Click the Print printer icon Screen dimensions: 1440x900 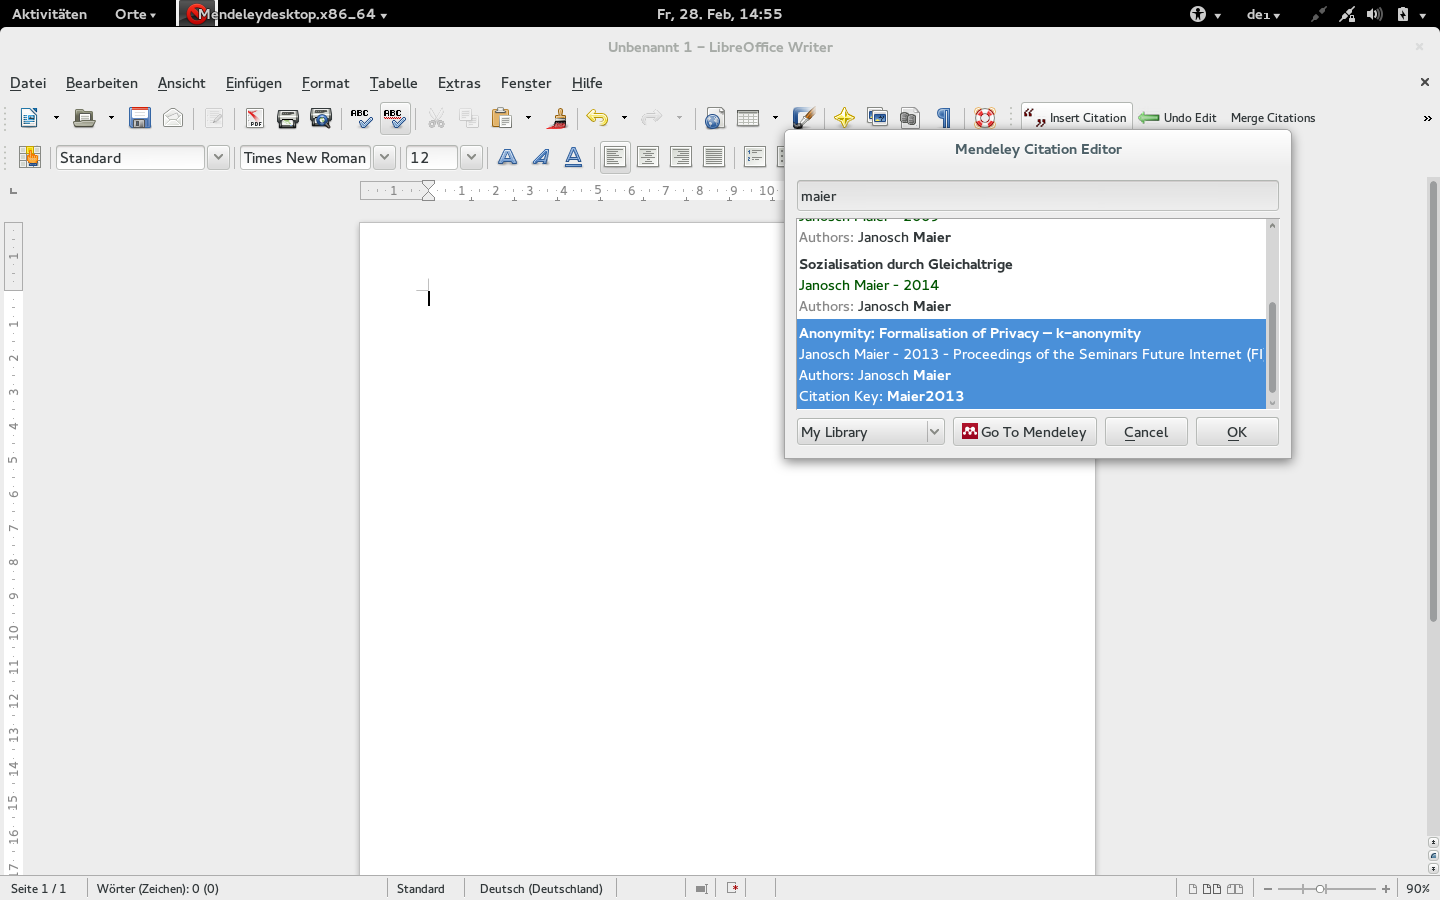pos(288,118)
